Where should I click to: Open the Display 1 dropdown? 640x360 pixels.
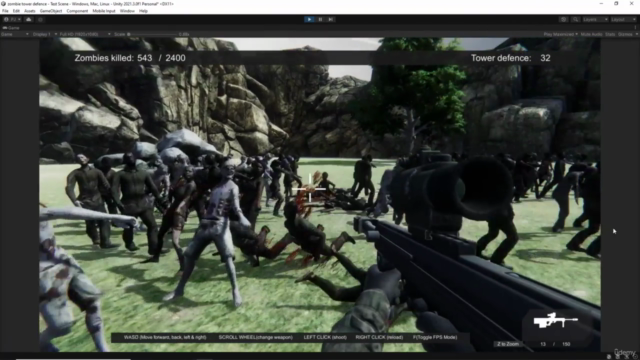click(x=44, y=34)
